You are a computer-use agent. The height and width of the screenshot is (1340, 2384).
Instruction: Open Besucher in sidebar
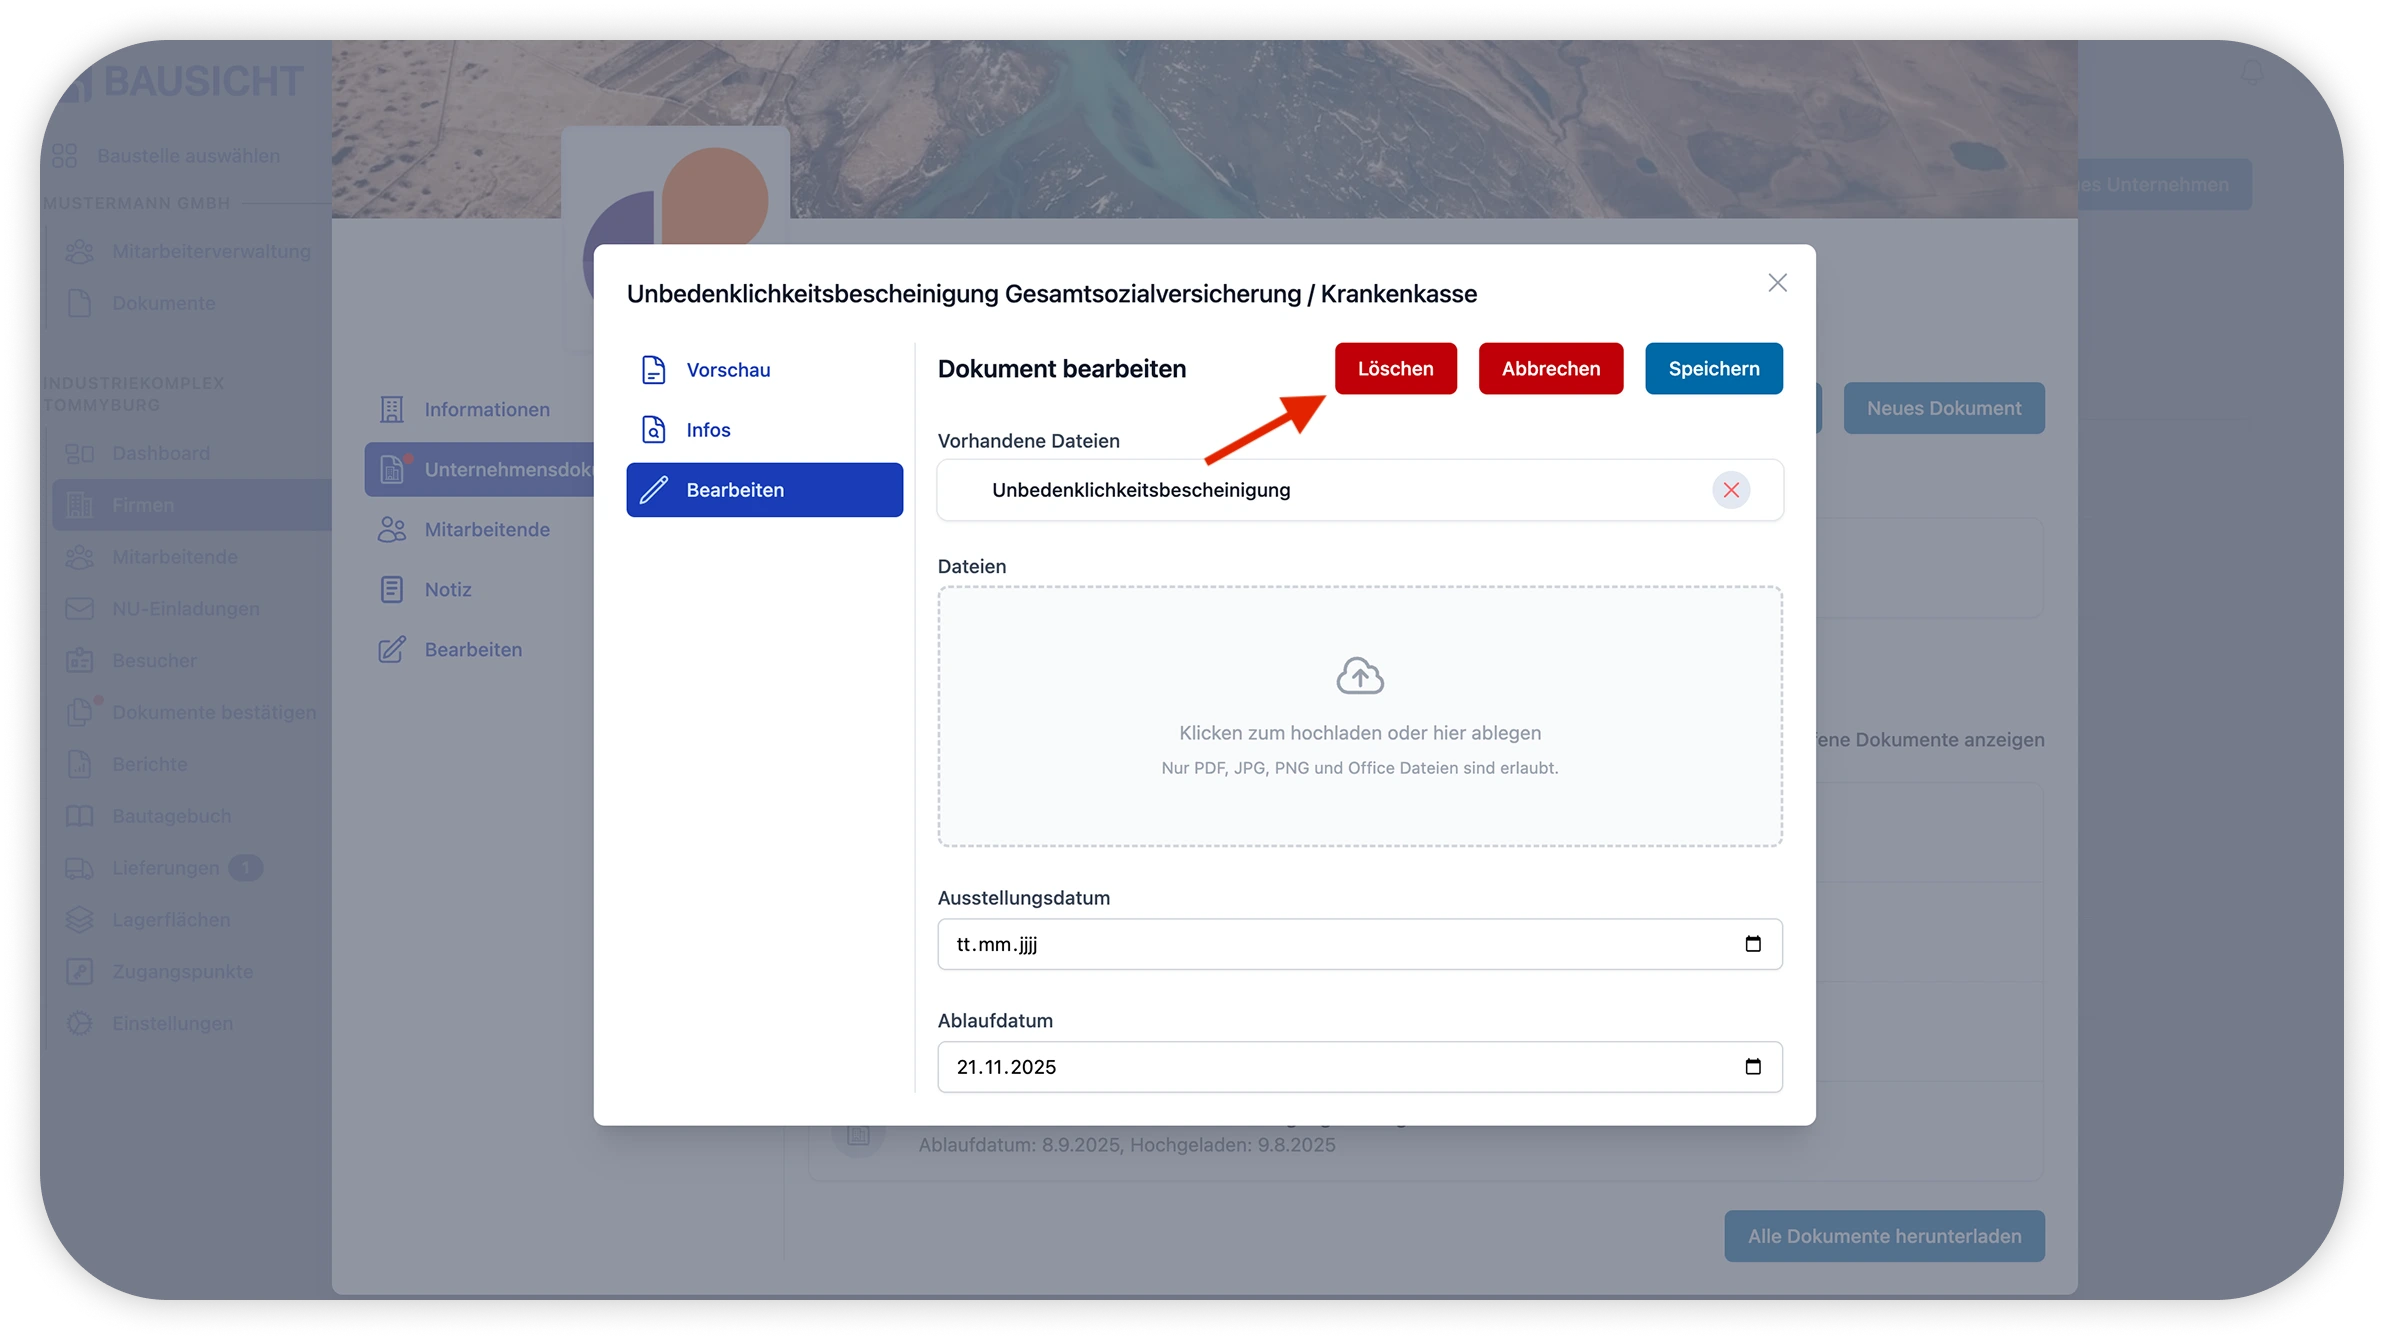coord(154,661)
